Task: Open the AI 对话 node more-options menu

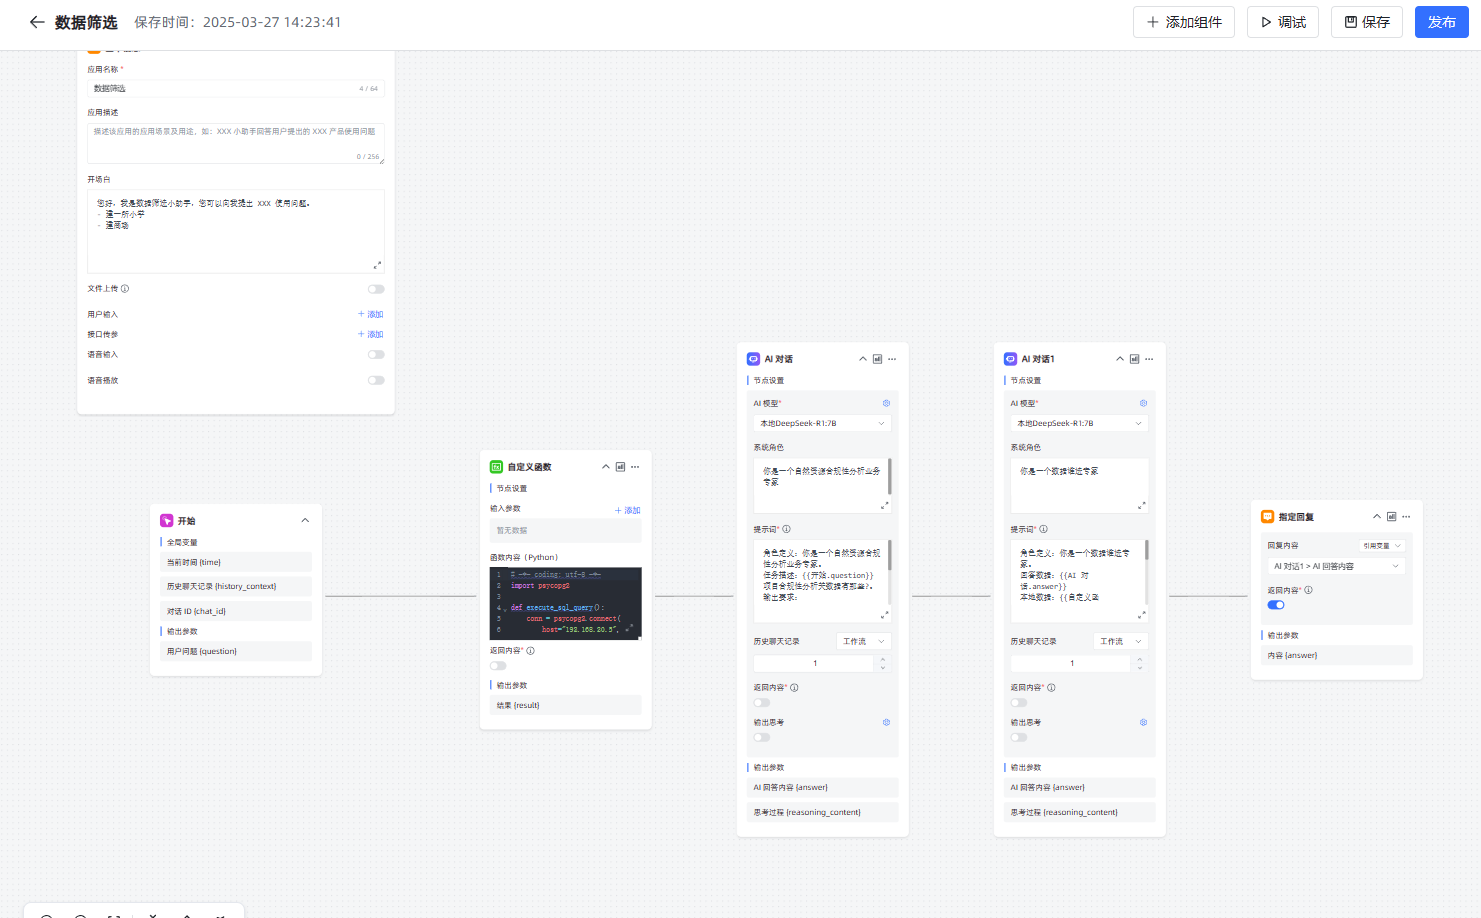Action: coord(892,359)
